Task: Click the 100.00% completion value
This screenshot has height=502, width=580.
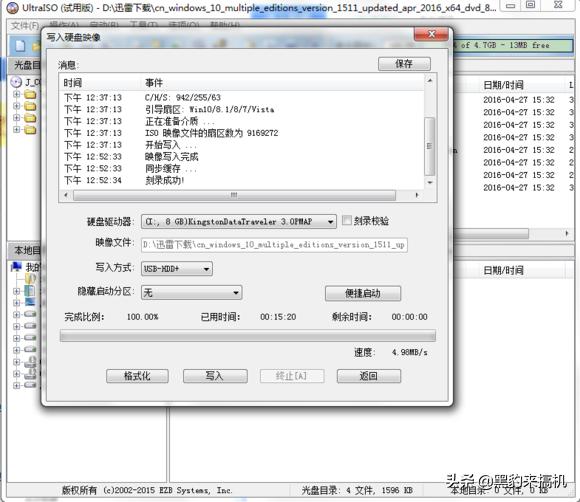Action: pos(142,317)
